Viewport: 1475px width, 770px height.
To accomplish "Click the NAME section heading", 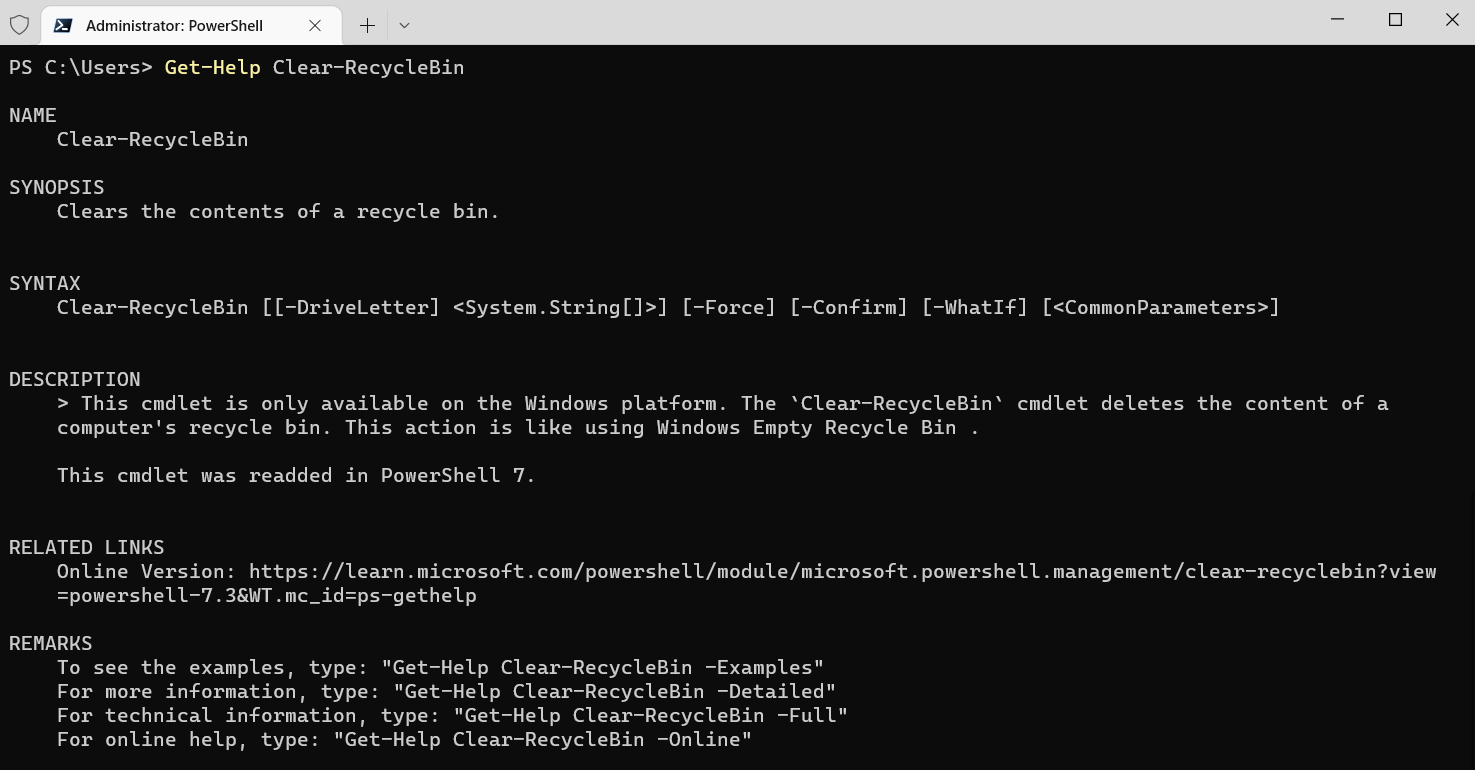I will (32, 115).
